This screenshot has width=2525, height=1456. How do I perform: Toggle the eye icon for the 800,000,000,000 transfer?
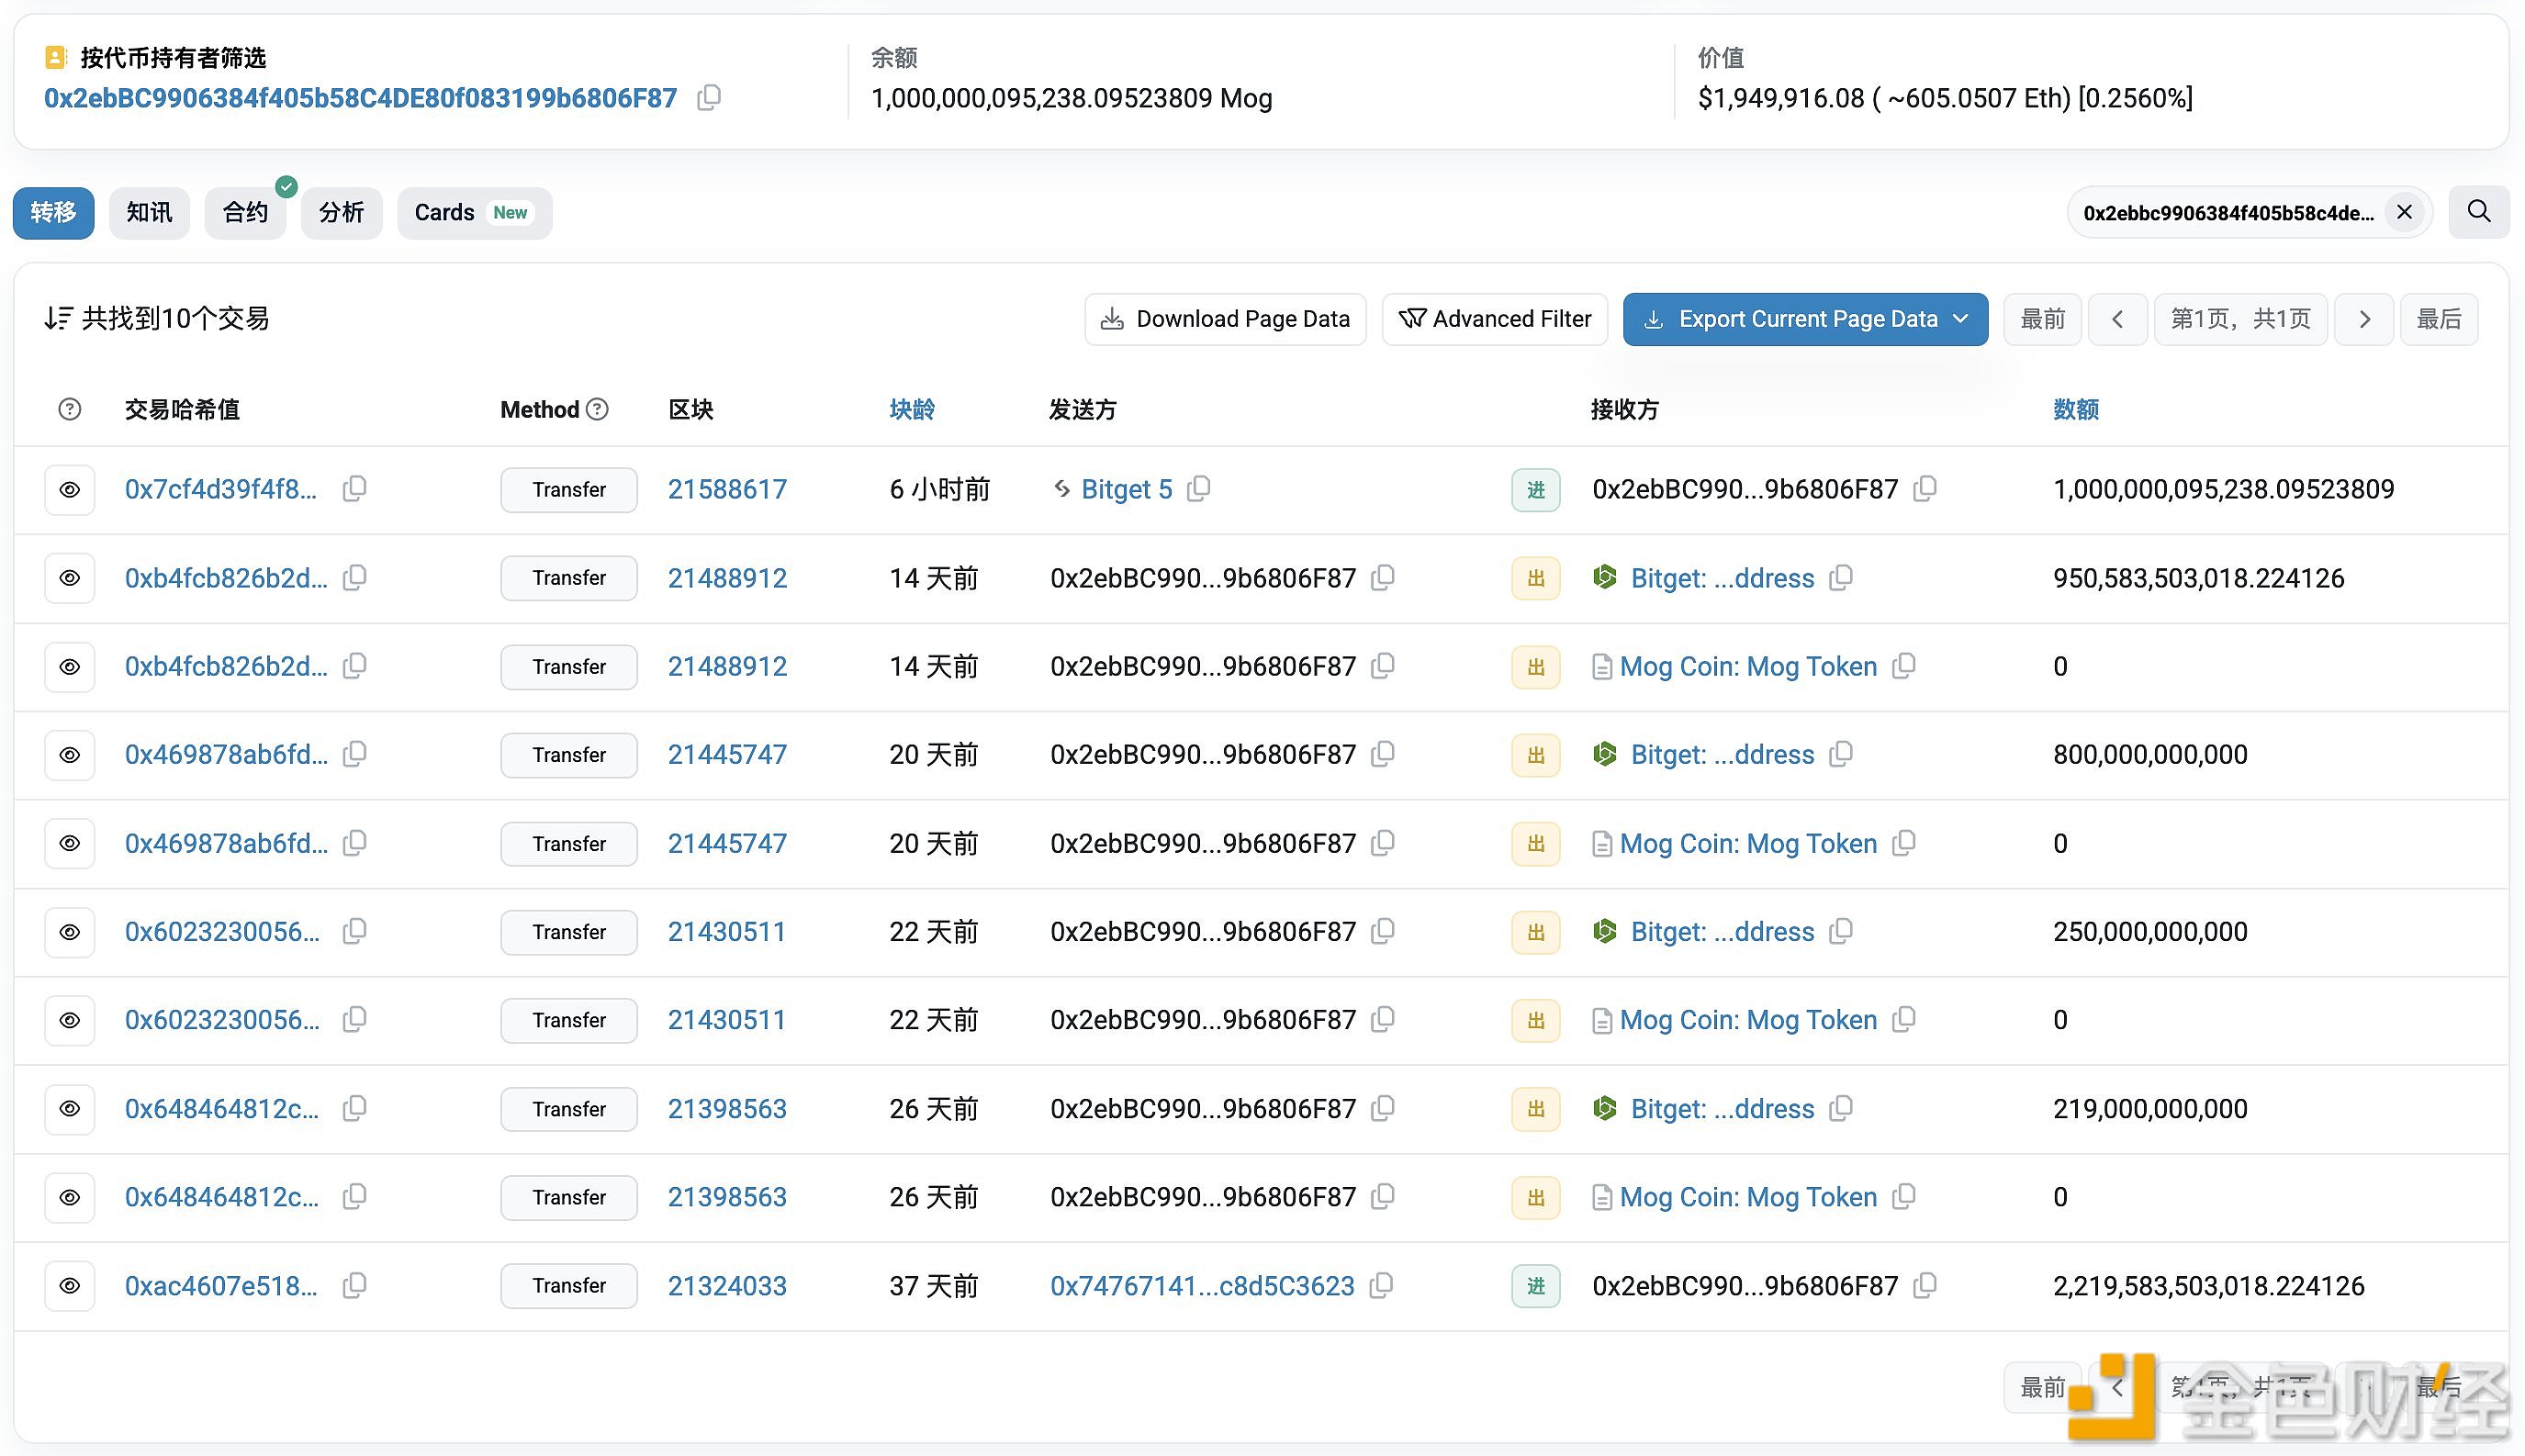pos(69,755)
